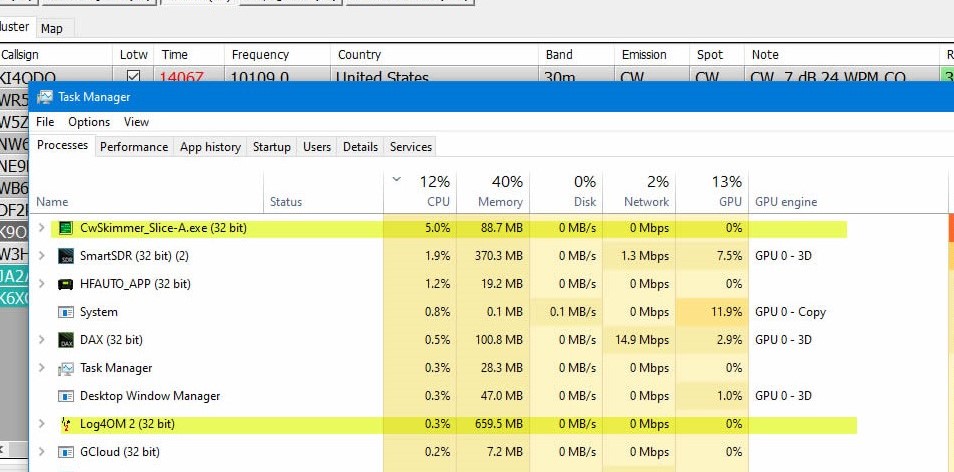The image size is (954, 472).
Task: Click the 370.3 MB memory value for SmartSDR
Action: tap(498, 256)
